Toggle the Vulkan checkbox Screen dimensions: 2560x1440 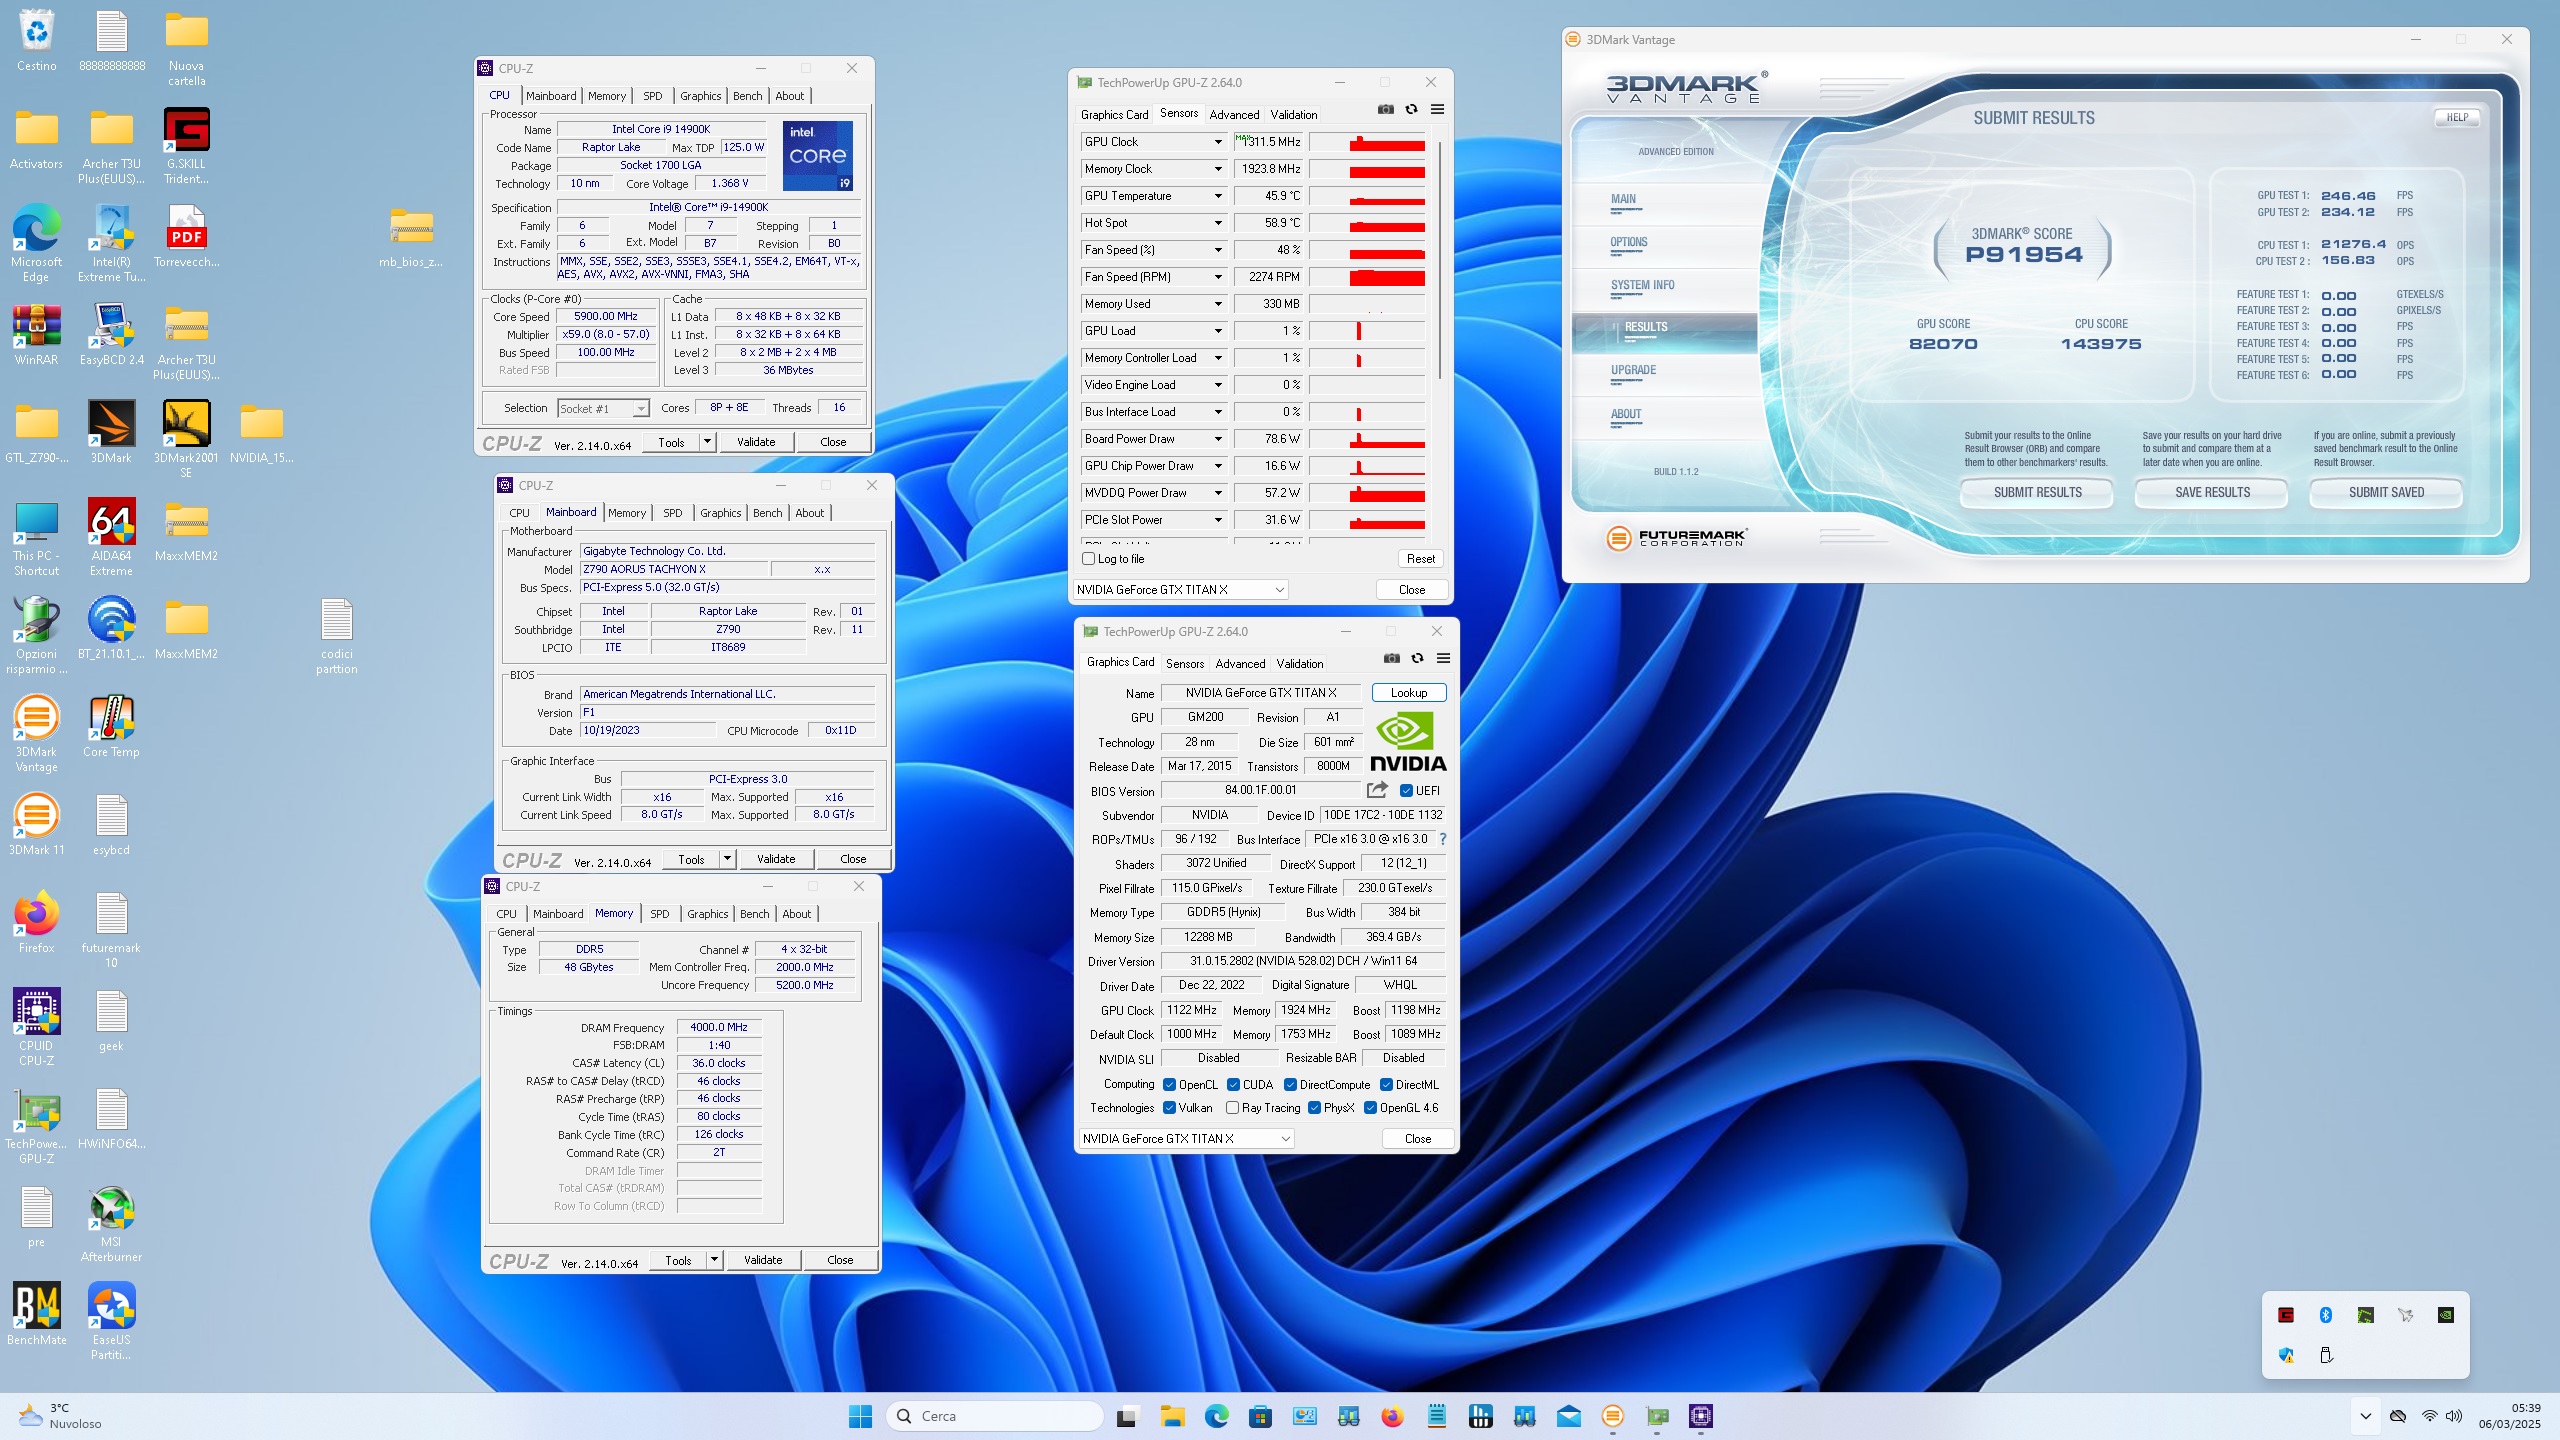point(1169,1108)
